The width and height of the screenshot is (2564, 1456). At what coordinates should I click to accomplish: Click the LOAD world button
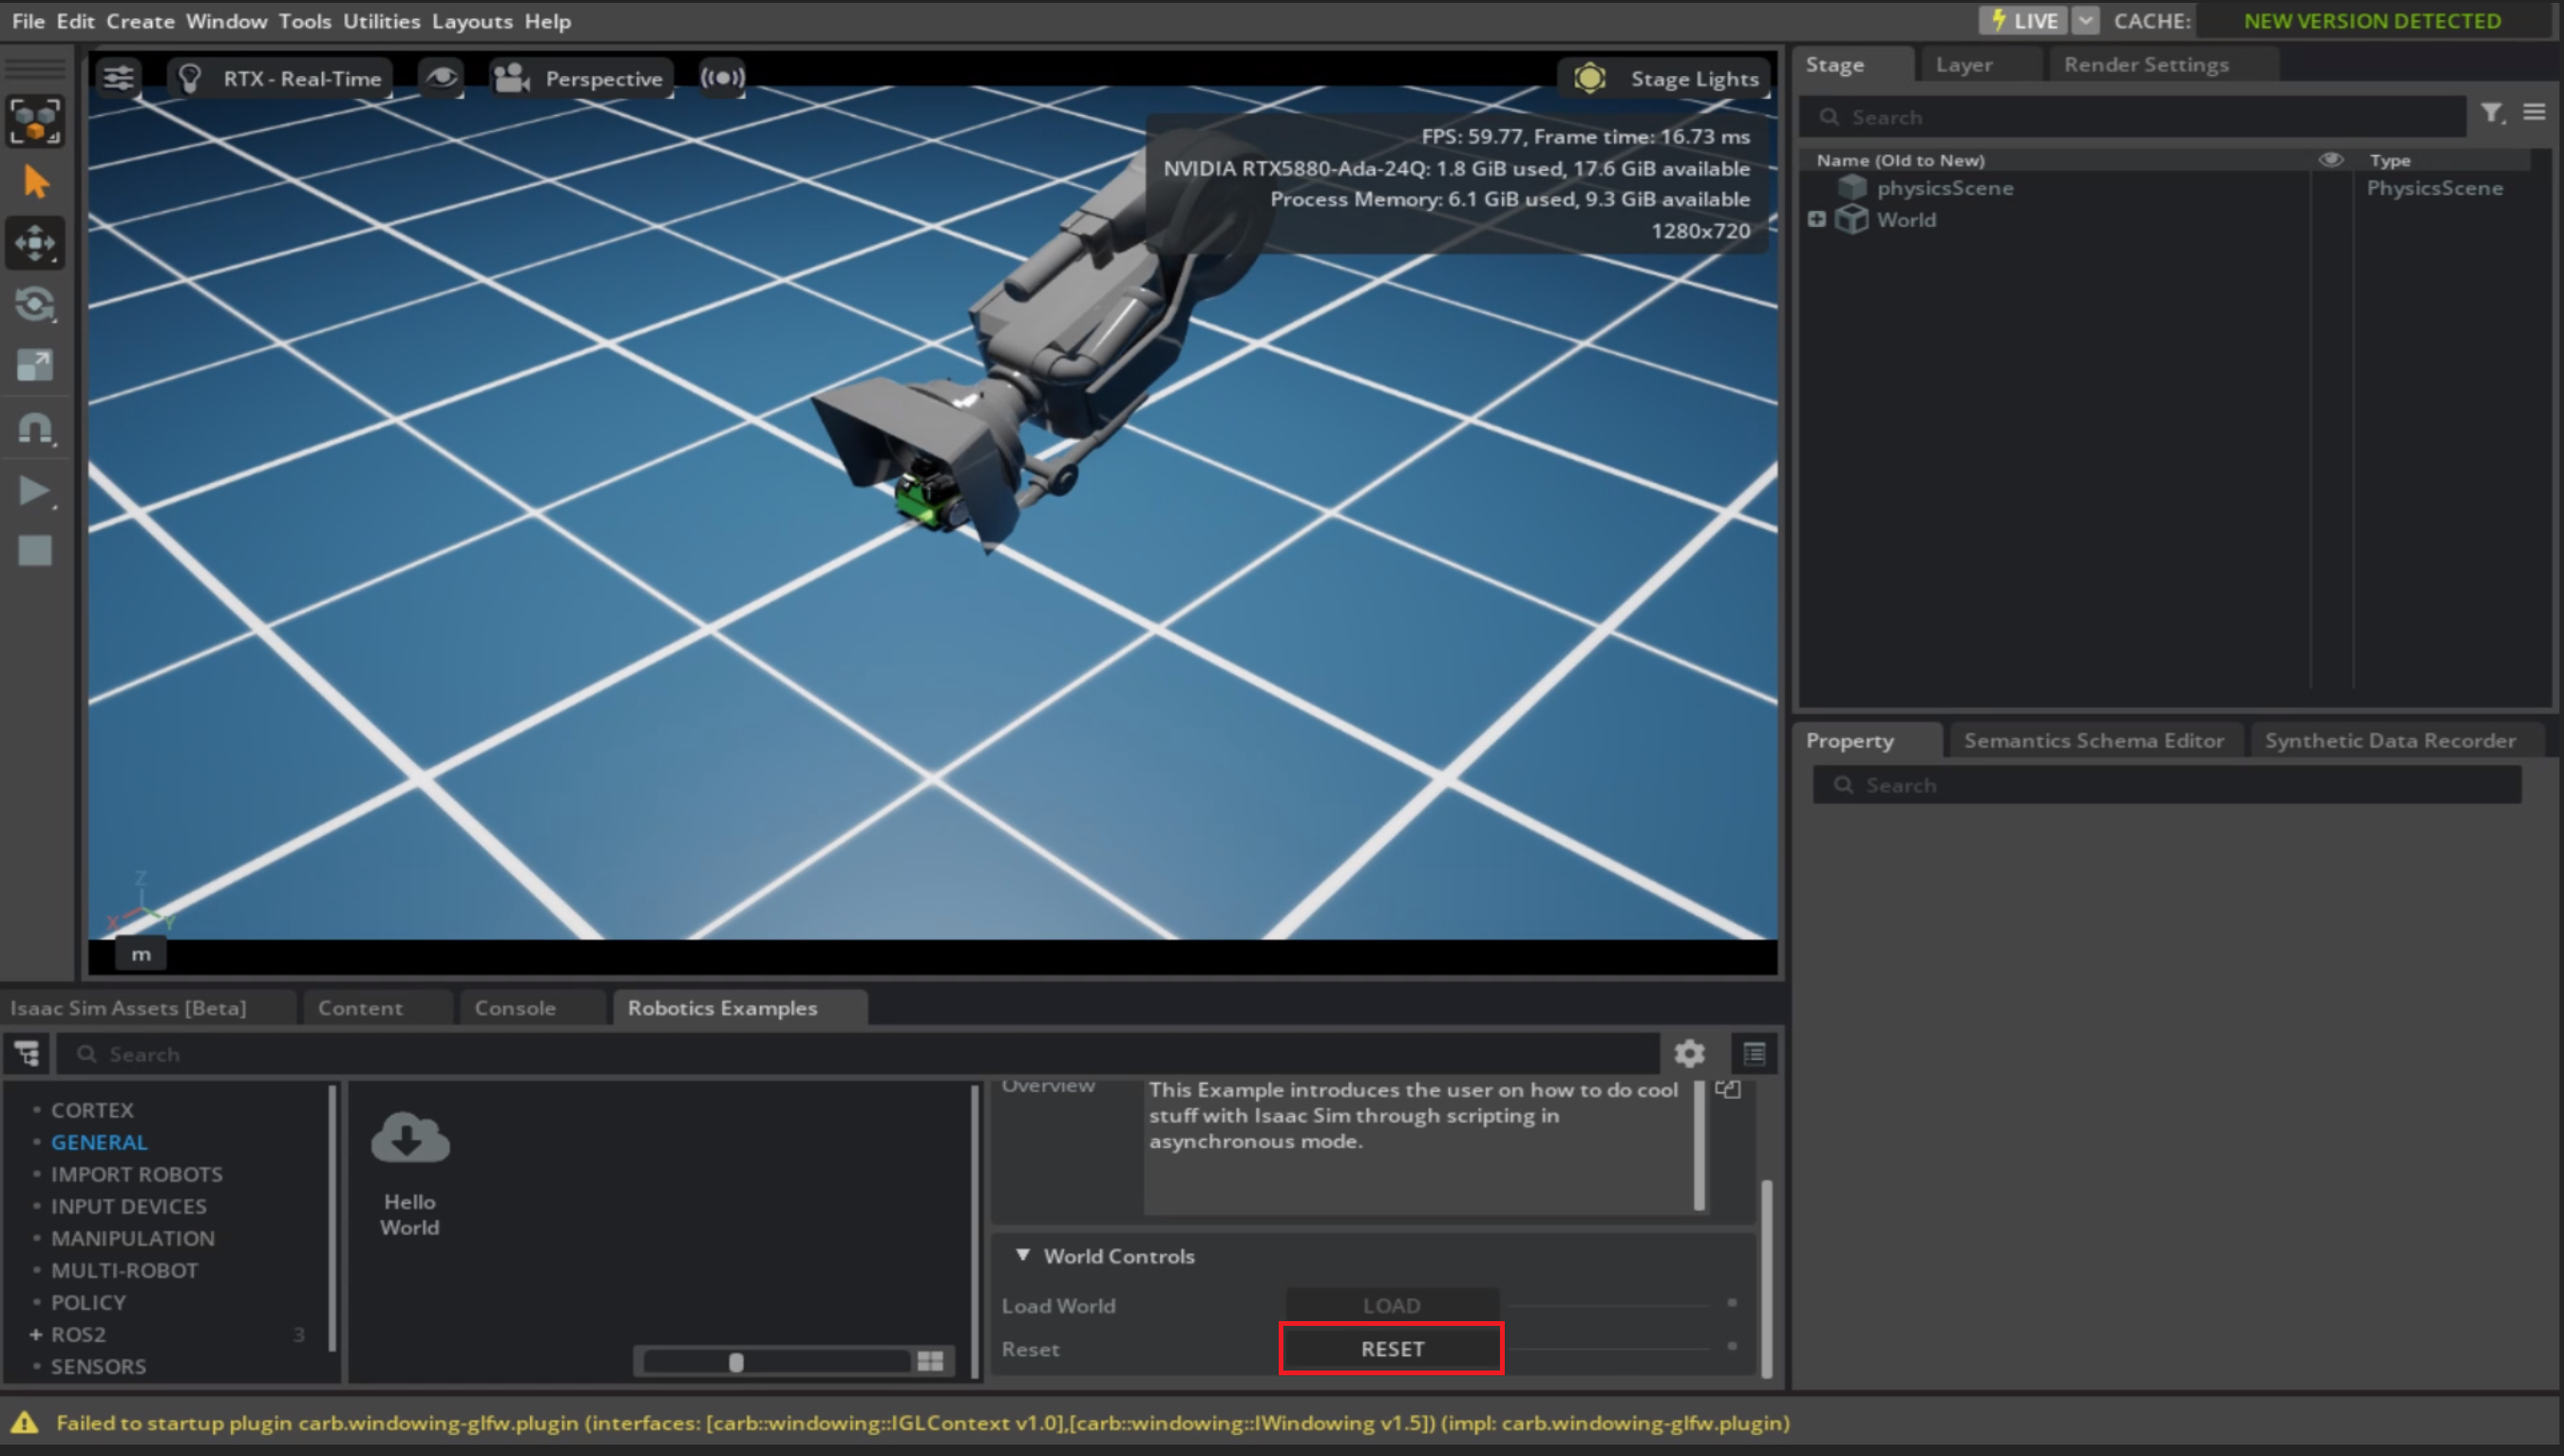(1391, 1306)
